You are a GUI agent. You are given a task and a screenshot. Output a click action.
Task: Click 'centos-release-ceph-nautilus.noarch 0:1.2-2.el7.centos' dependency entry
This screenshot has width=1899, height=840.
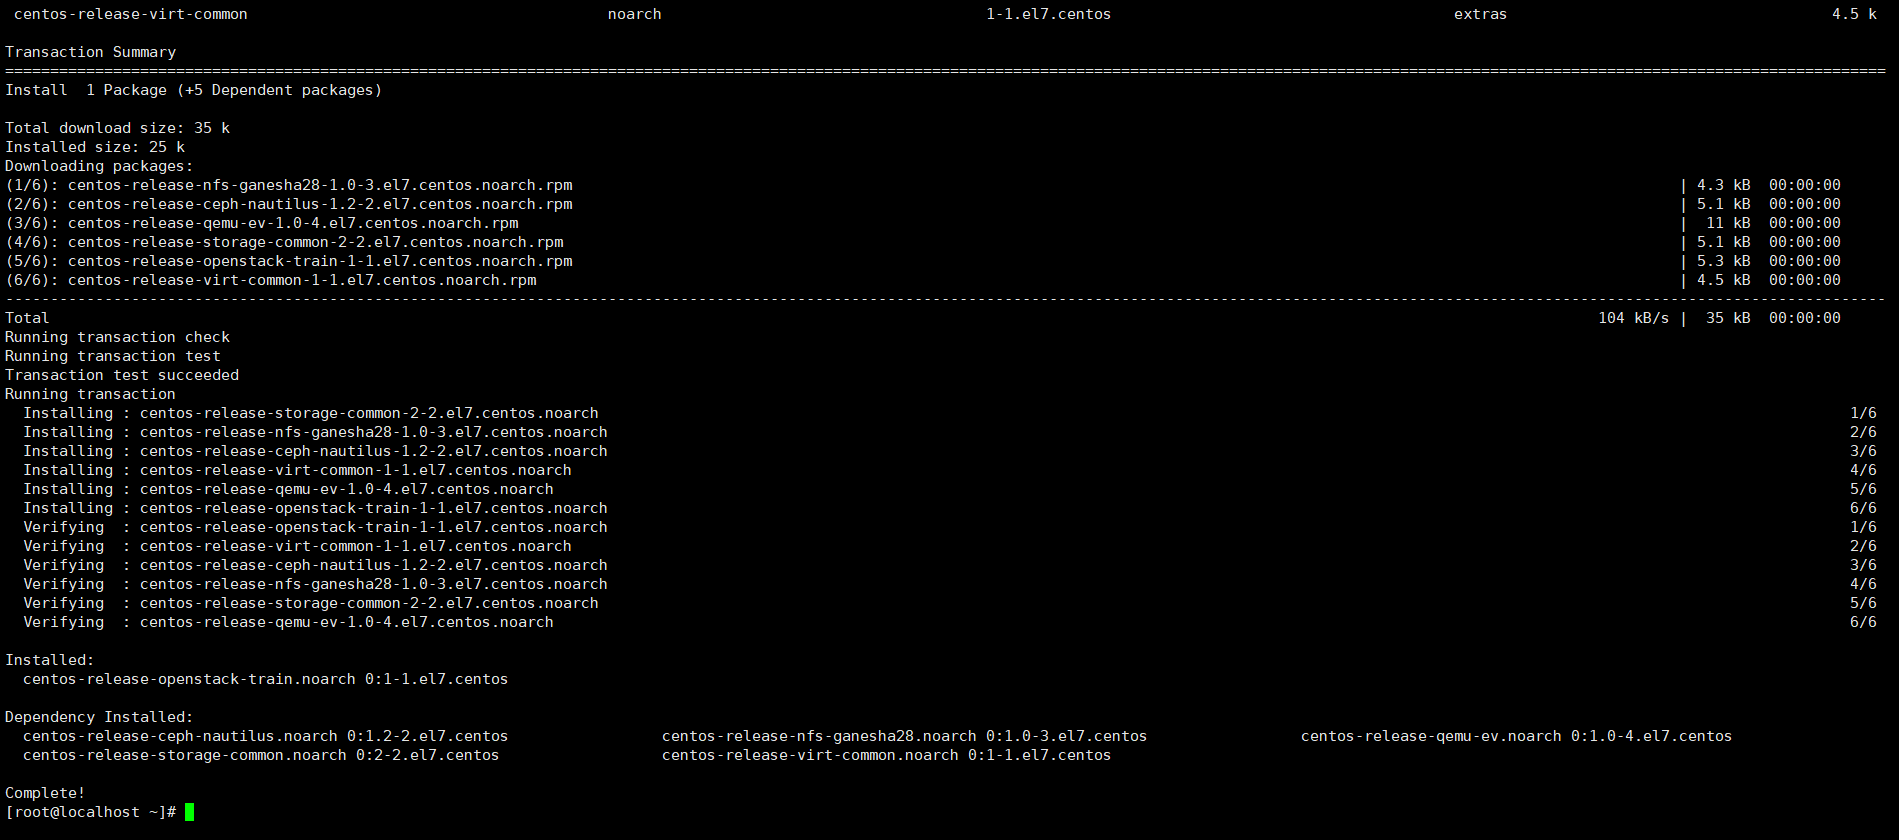[x=265, y=736]
